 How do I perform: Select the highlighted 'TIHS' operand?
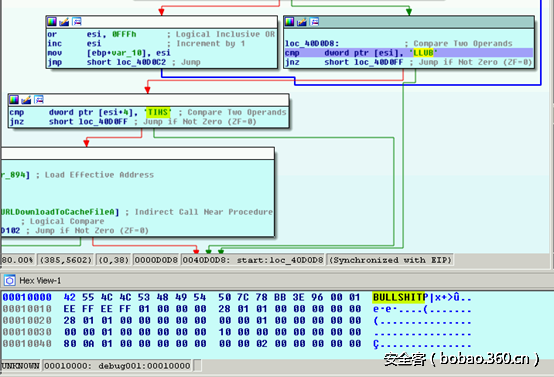click(158, 112)
